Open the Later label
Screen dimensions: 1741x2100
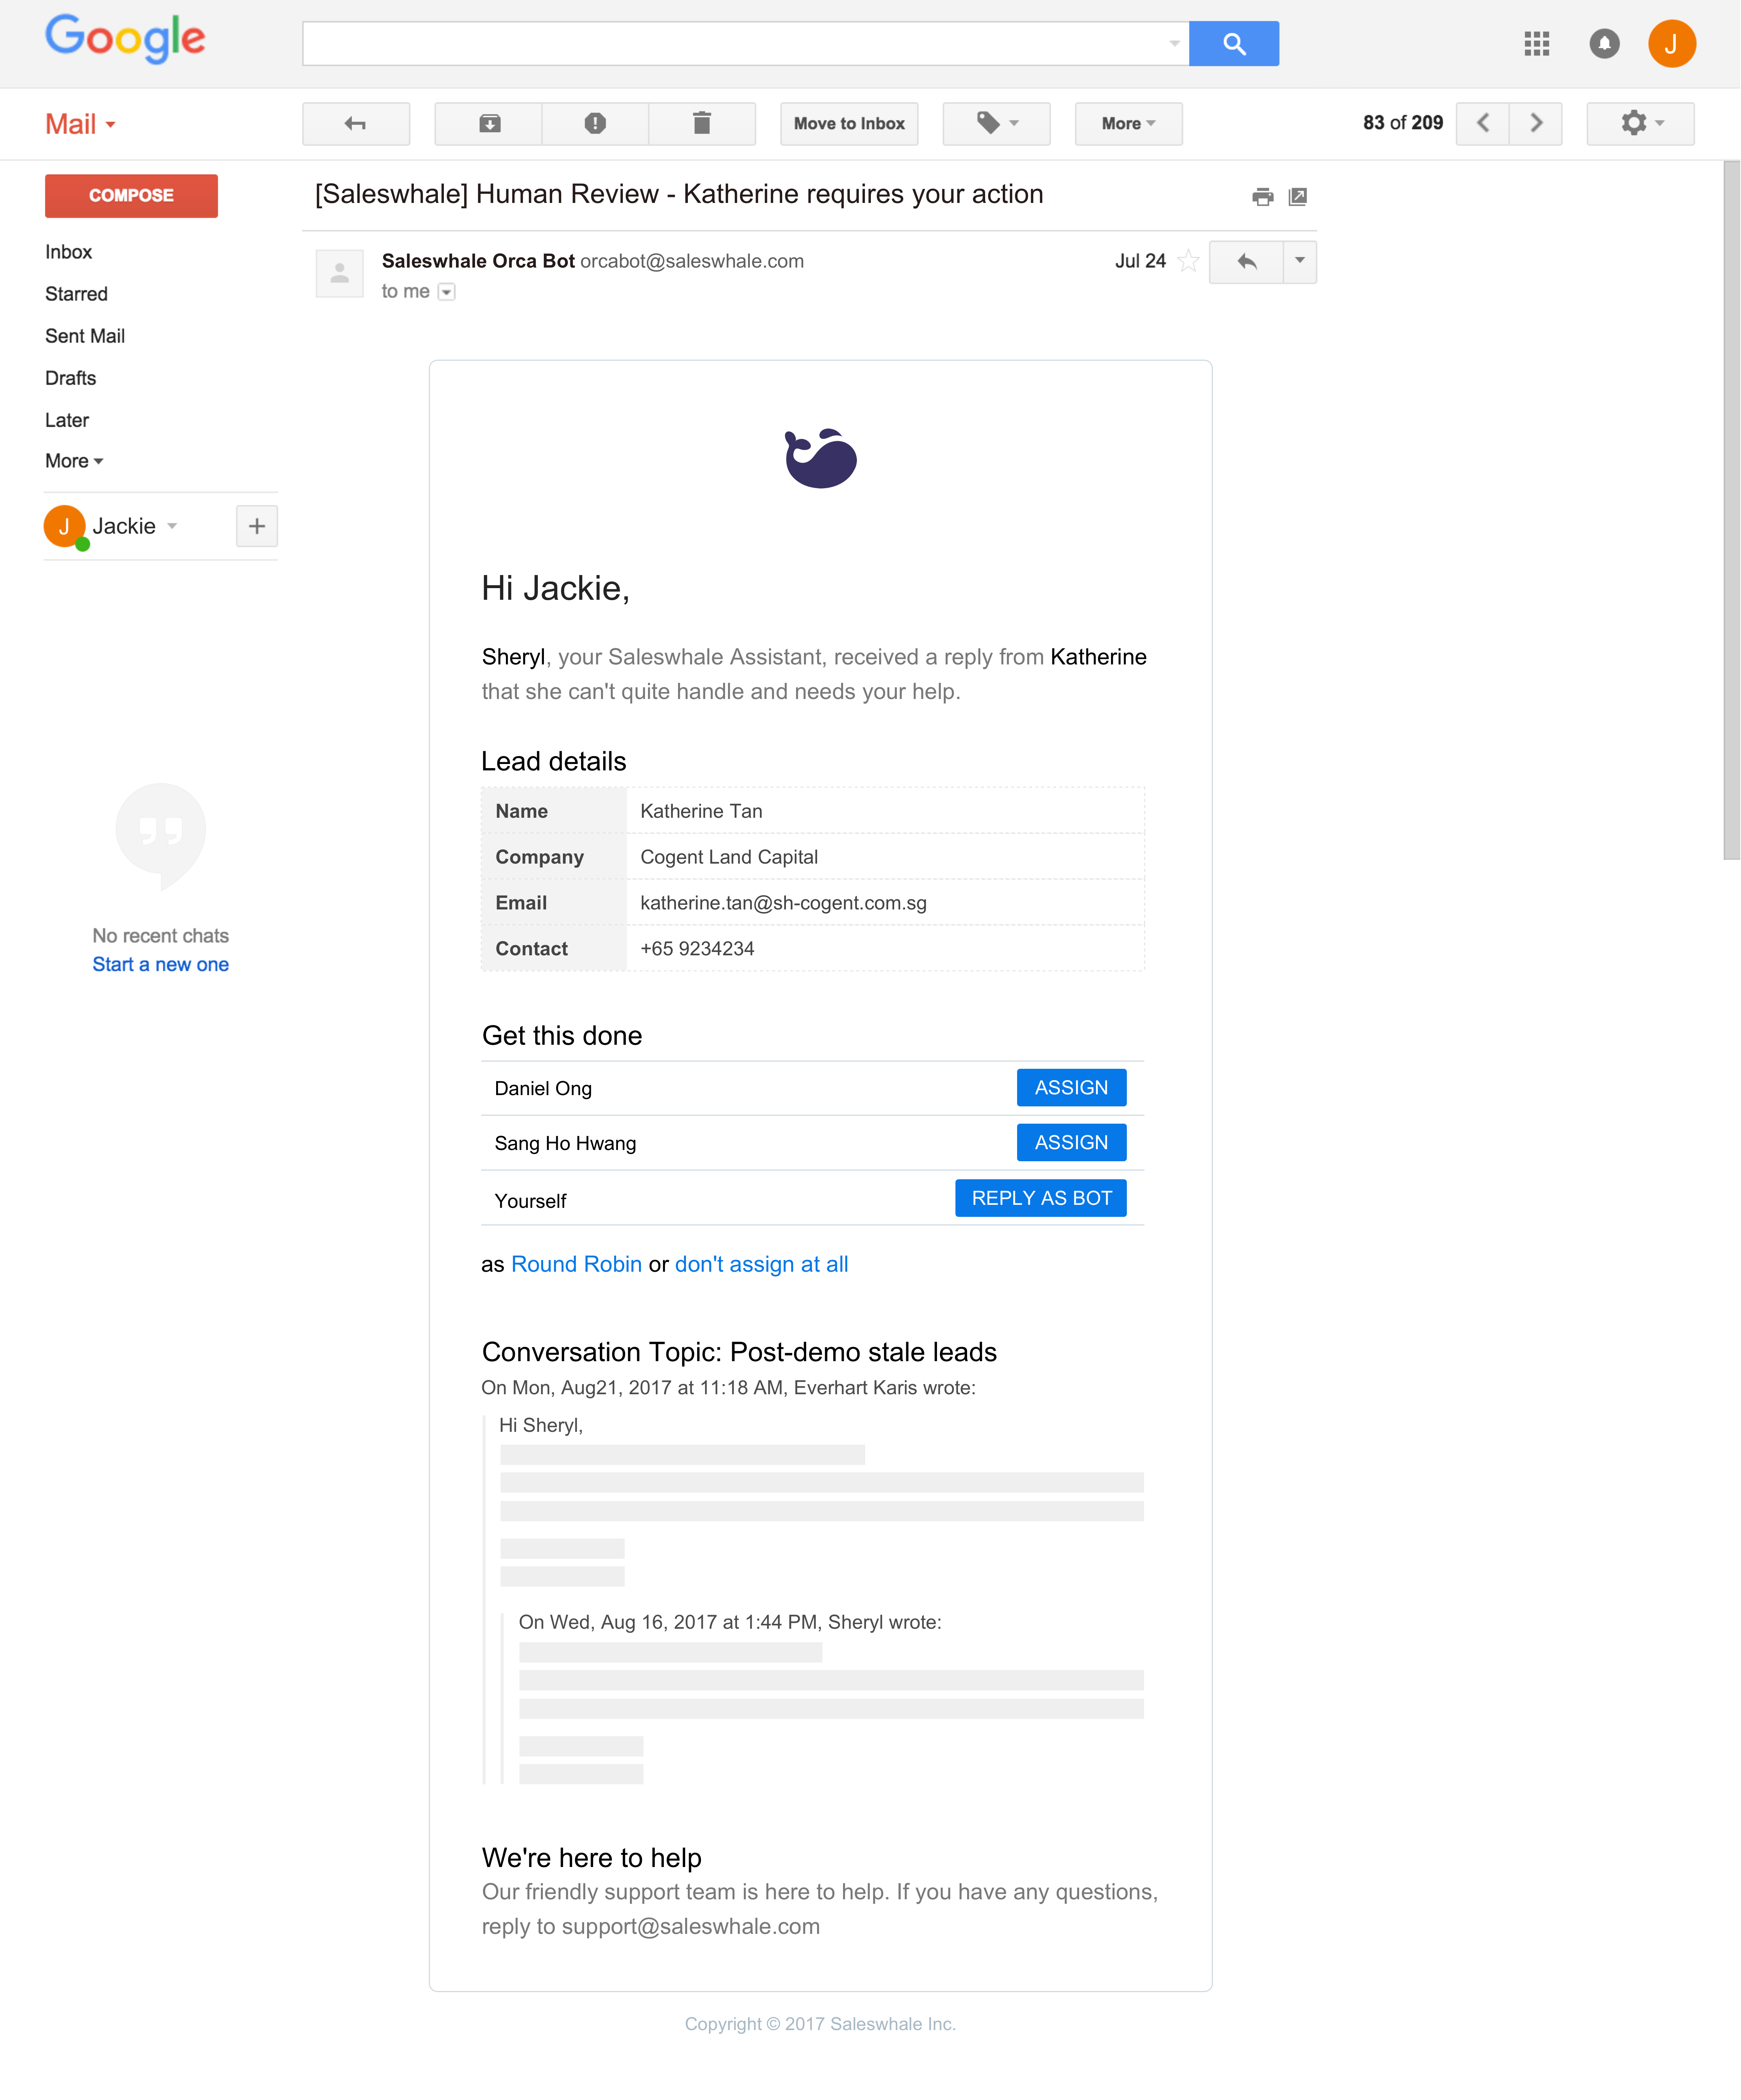click(x=67, y=420)
